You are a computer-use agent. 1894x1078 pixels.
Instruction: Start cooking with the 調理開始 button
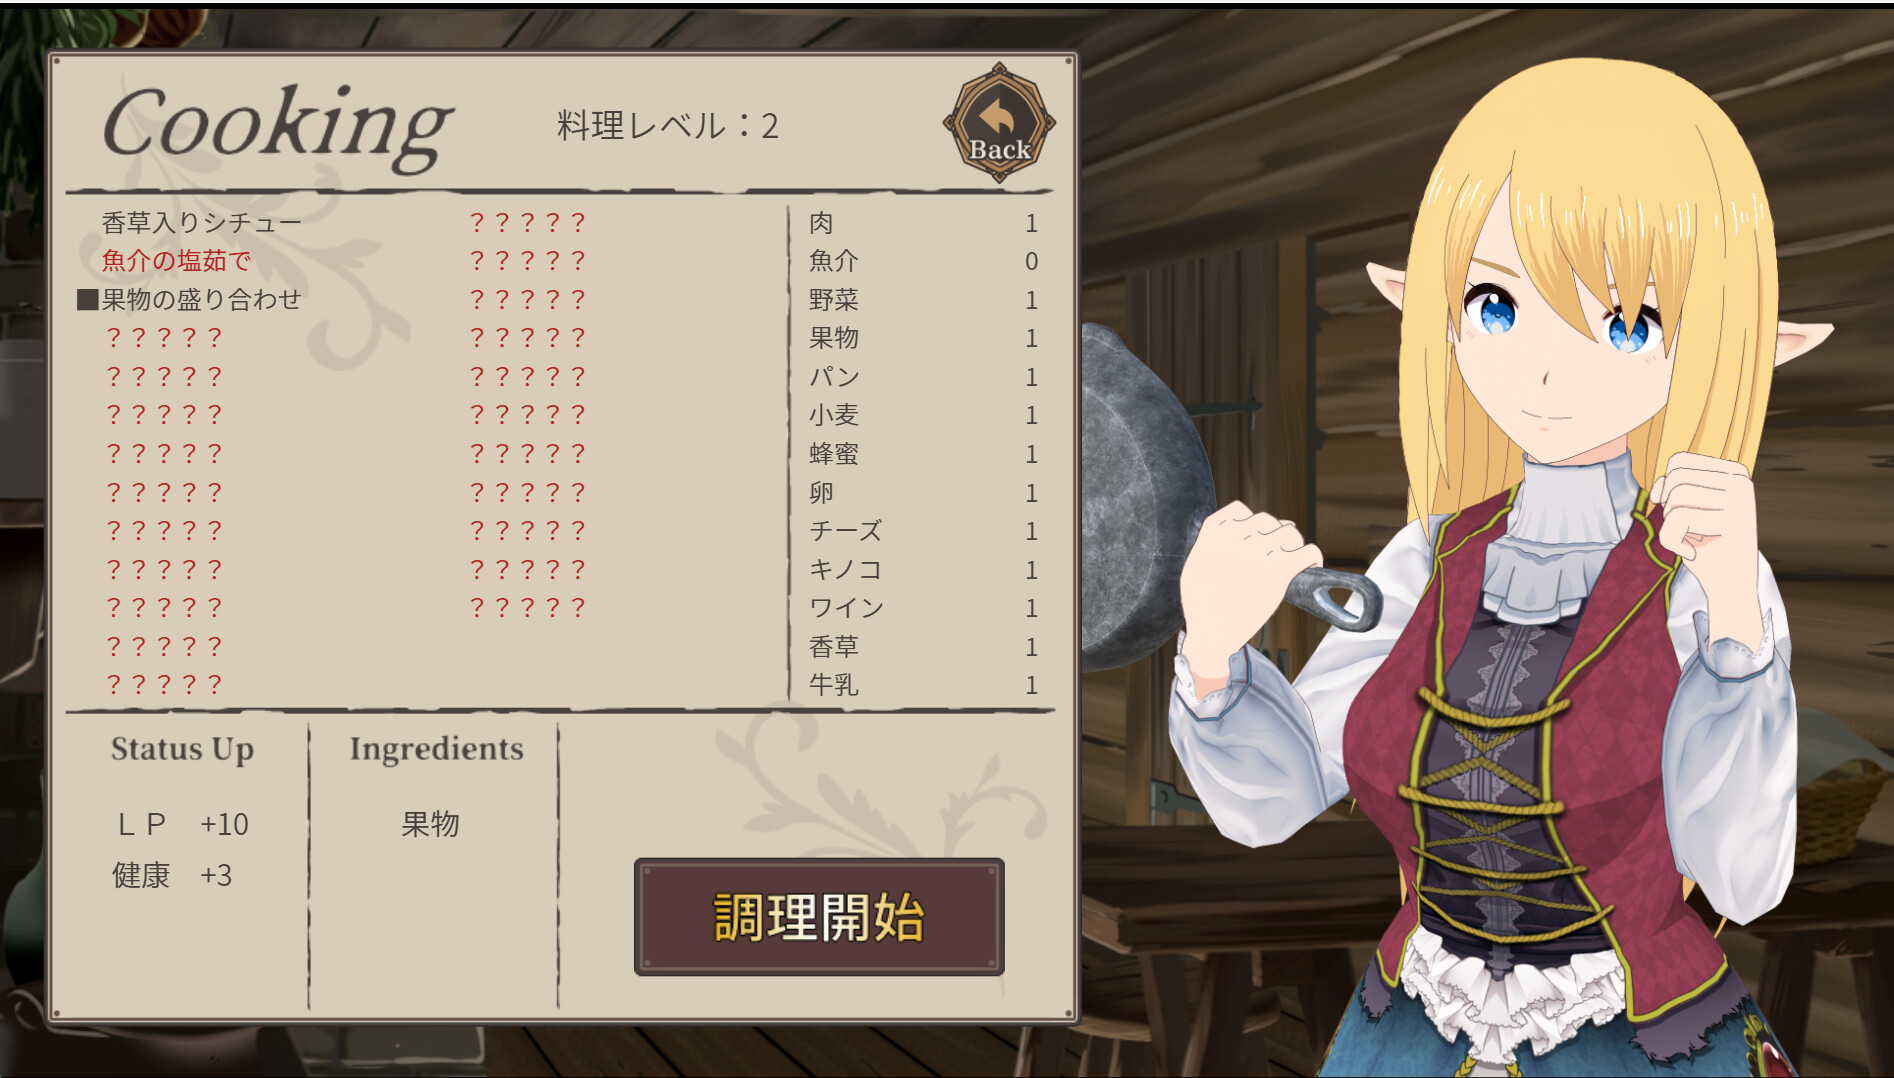[819, 916]
